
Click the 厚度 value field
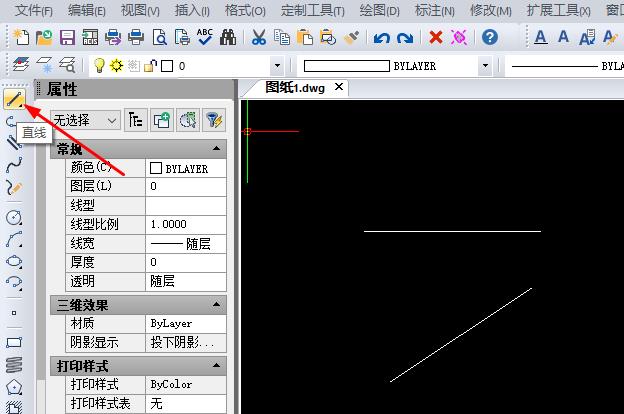[x=186, y=262]
